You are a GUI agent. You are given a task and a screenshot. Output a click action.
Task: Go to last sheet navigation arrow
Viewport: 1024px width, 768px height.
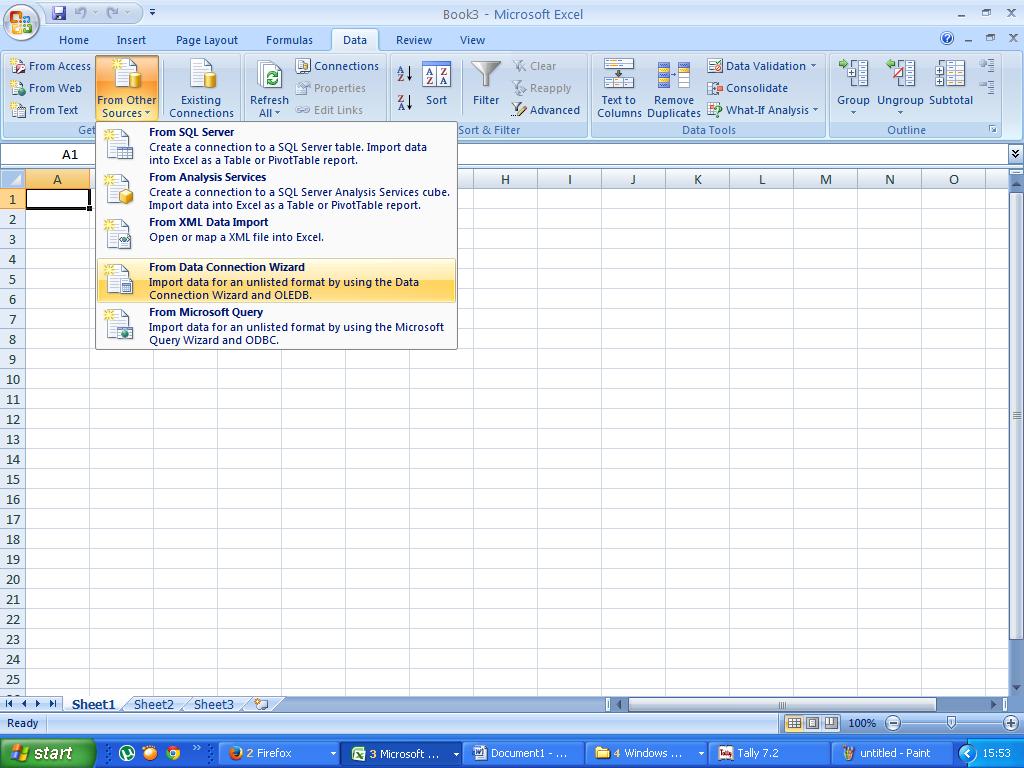point(52,703)
